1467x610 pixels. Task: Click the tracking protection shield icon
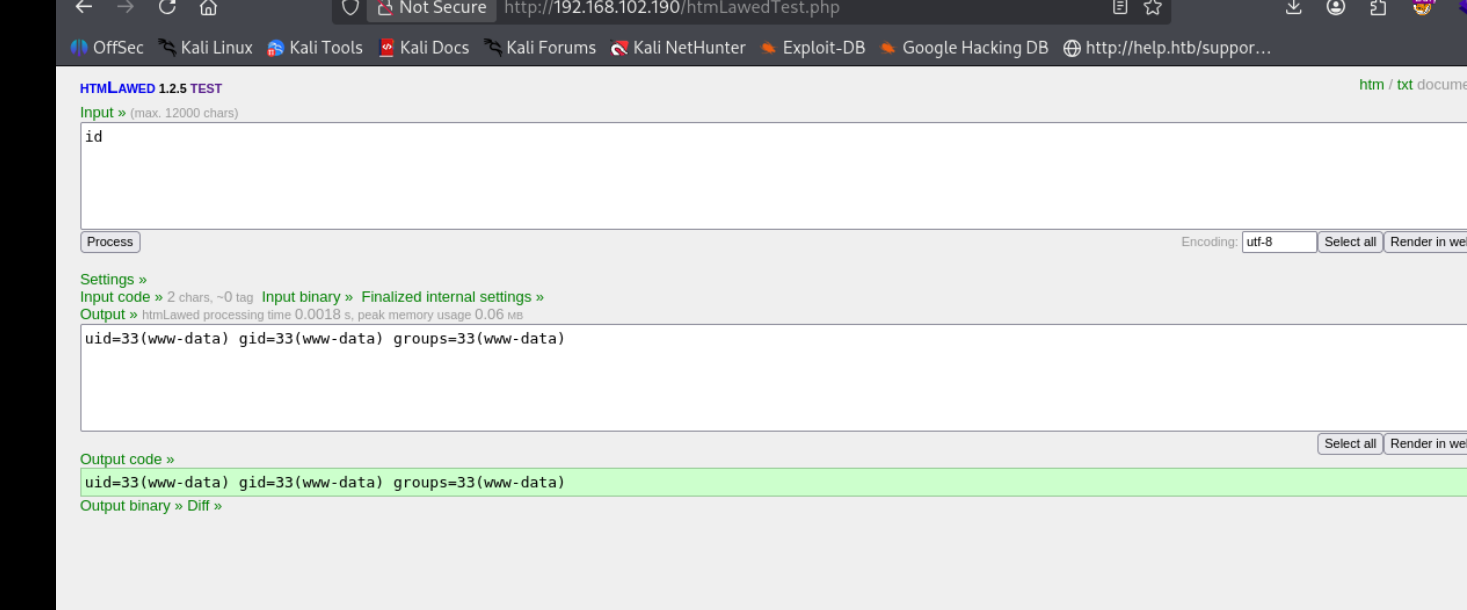pyautogui.click(x=350, y=8)
